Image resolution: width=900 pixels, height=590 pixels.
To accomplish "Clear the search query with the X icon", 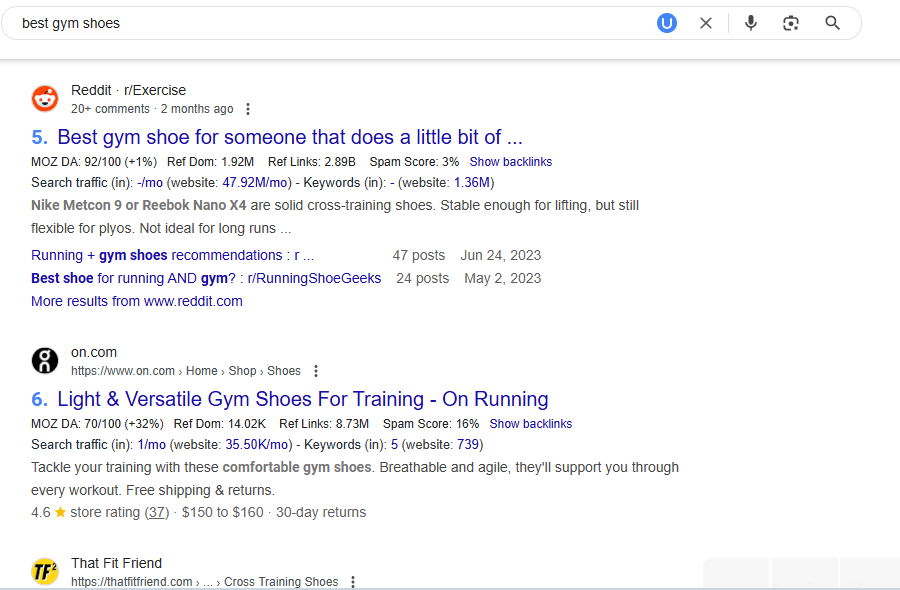I will point(706,23).
